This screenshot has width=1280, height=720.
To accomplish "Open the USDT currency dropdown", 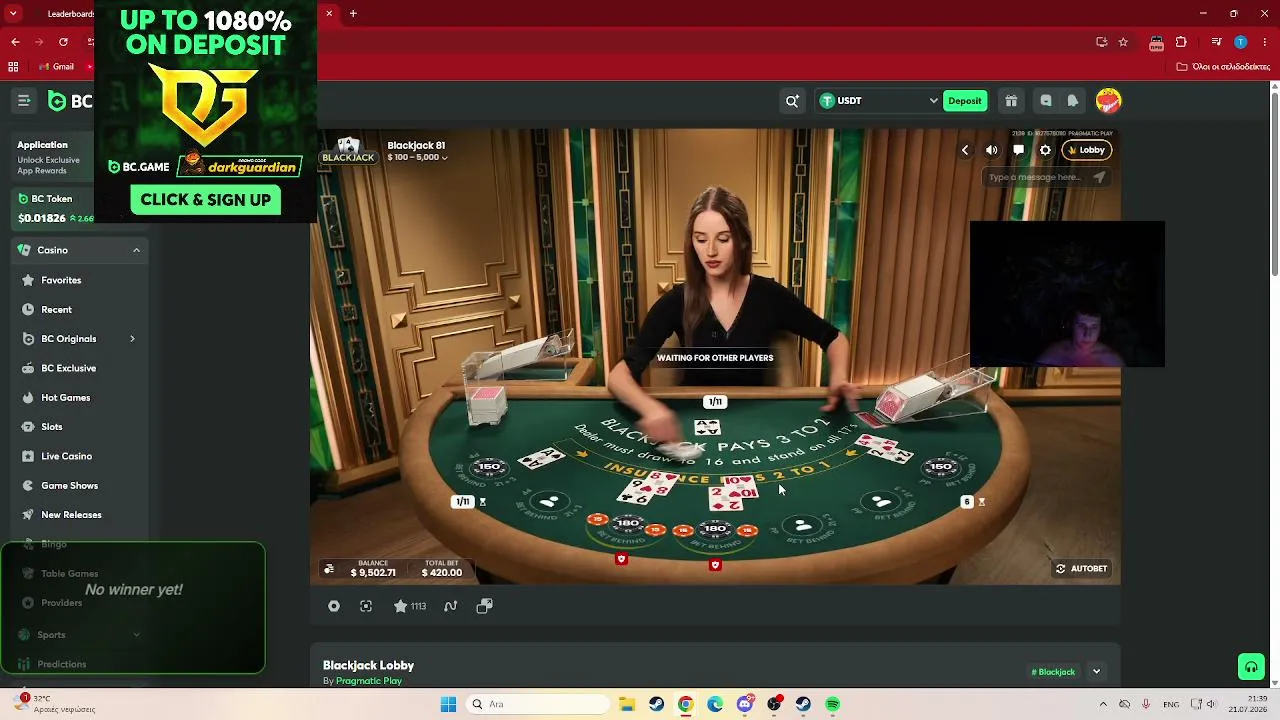I will tap(878, 101).
